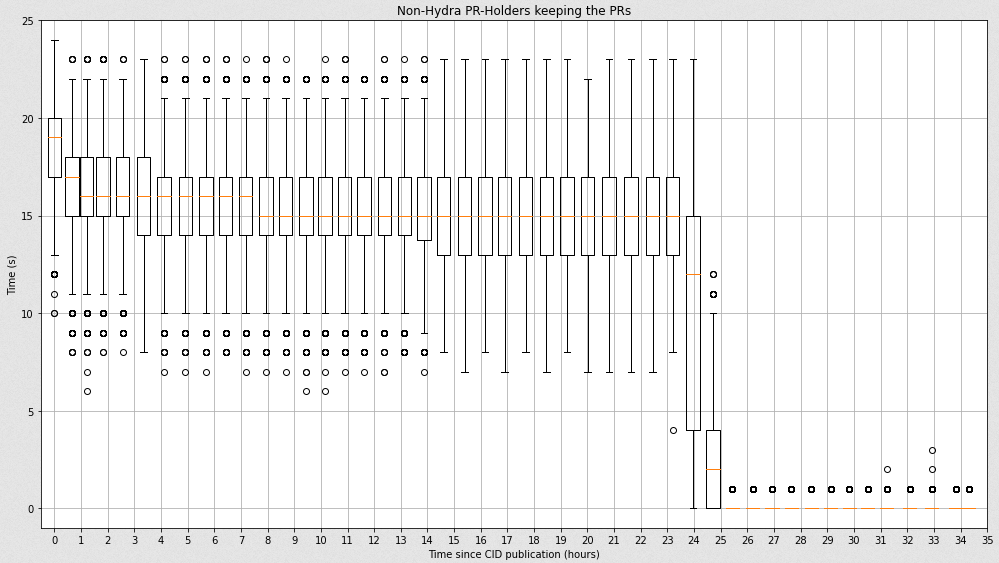The image size is (999, 563).
Task: Click x-axis tick label 28
Action: coord(801,540)
